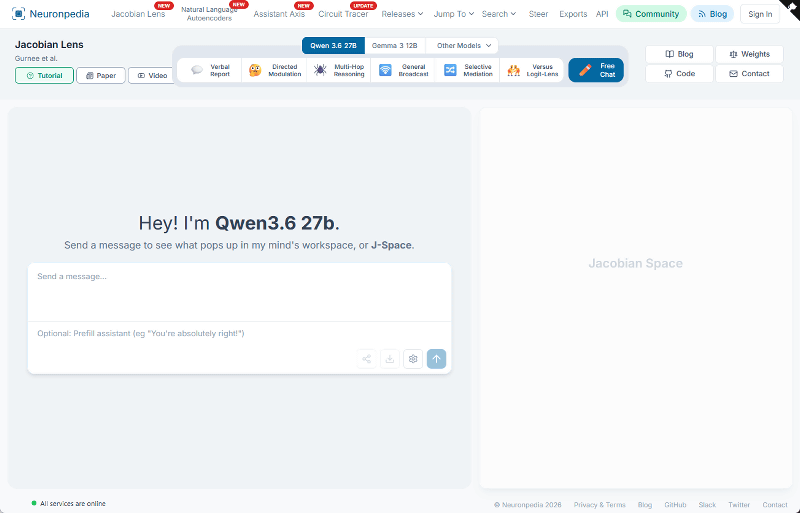Start a Free Chat session
This screenshot has width=800, height=513.
point(596,70)
